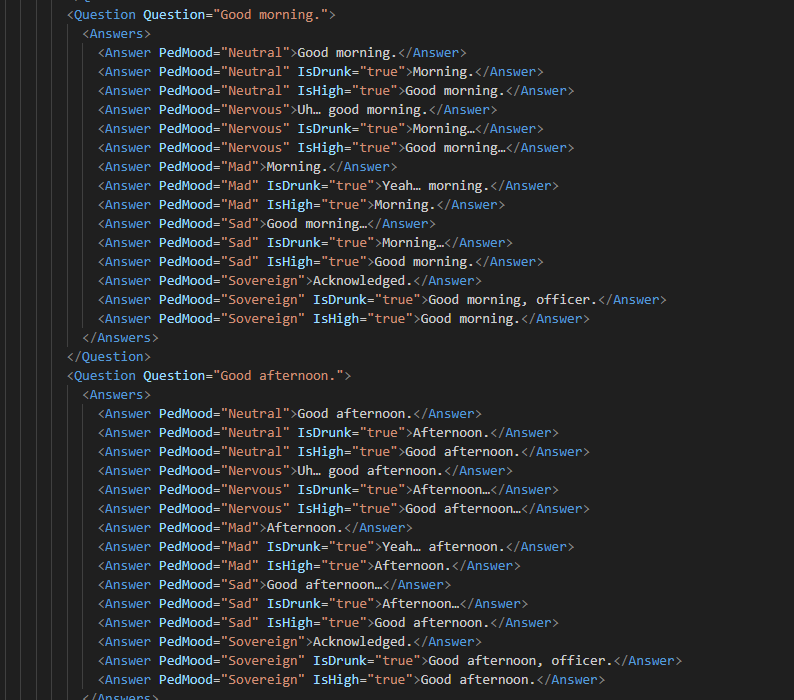Click "Acknowledged." in the Good morning block
The image size is (794, 700).
click(362, 281)
